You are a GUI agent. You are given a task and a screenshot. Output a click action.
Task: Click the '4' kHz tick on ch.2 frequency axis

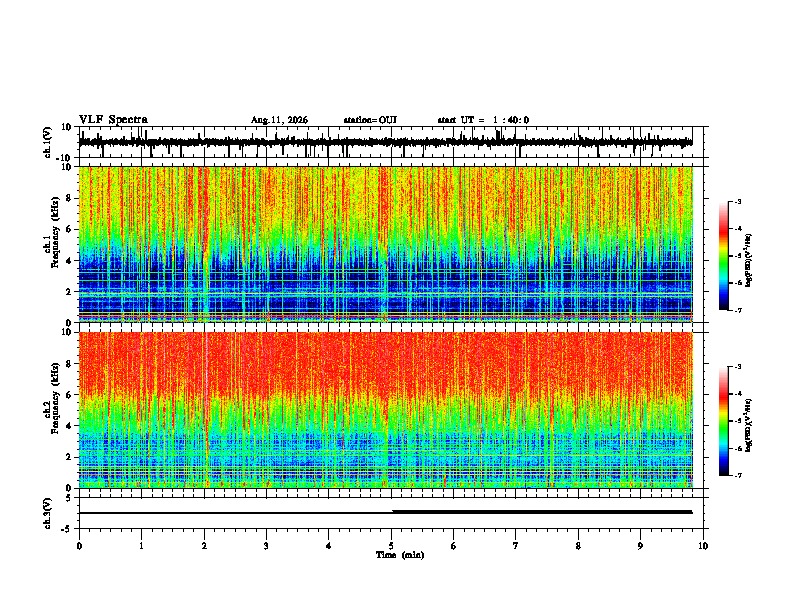click(69, 426)
